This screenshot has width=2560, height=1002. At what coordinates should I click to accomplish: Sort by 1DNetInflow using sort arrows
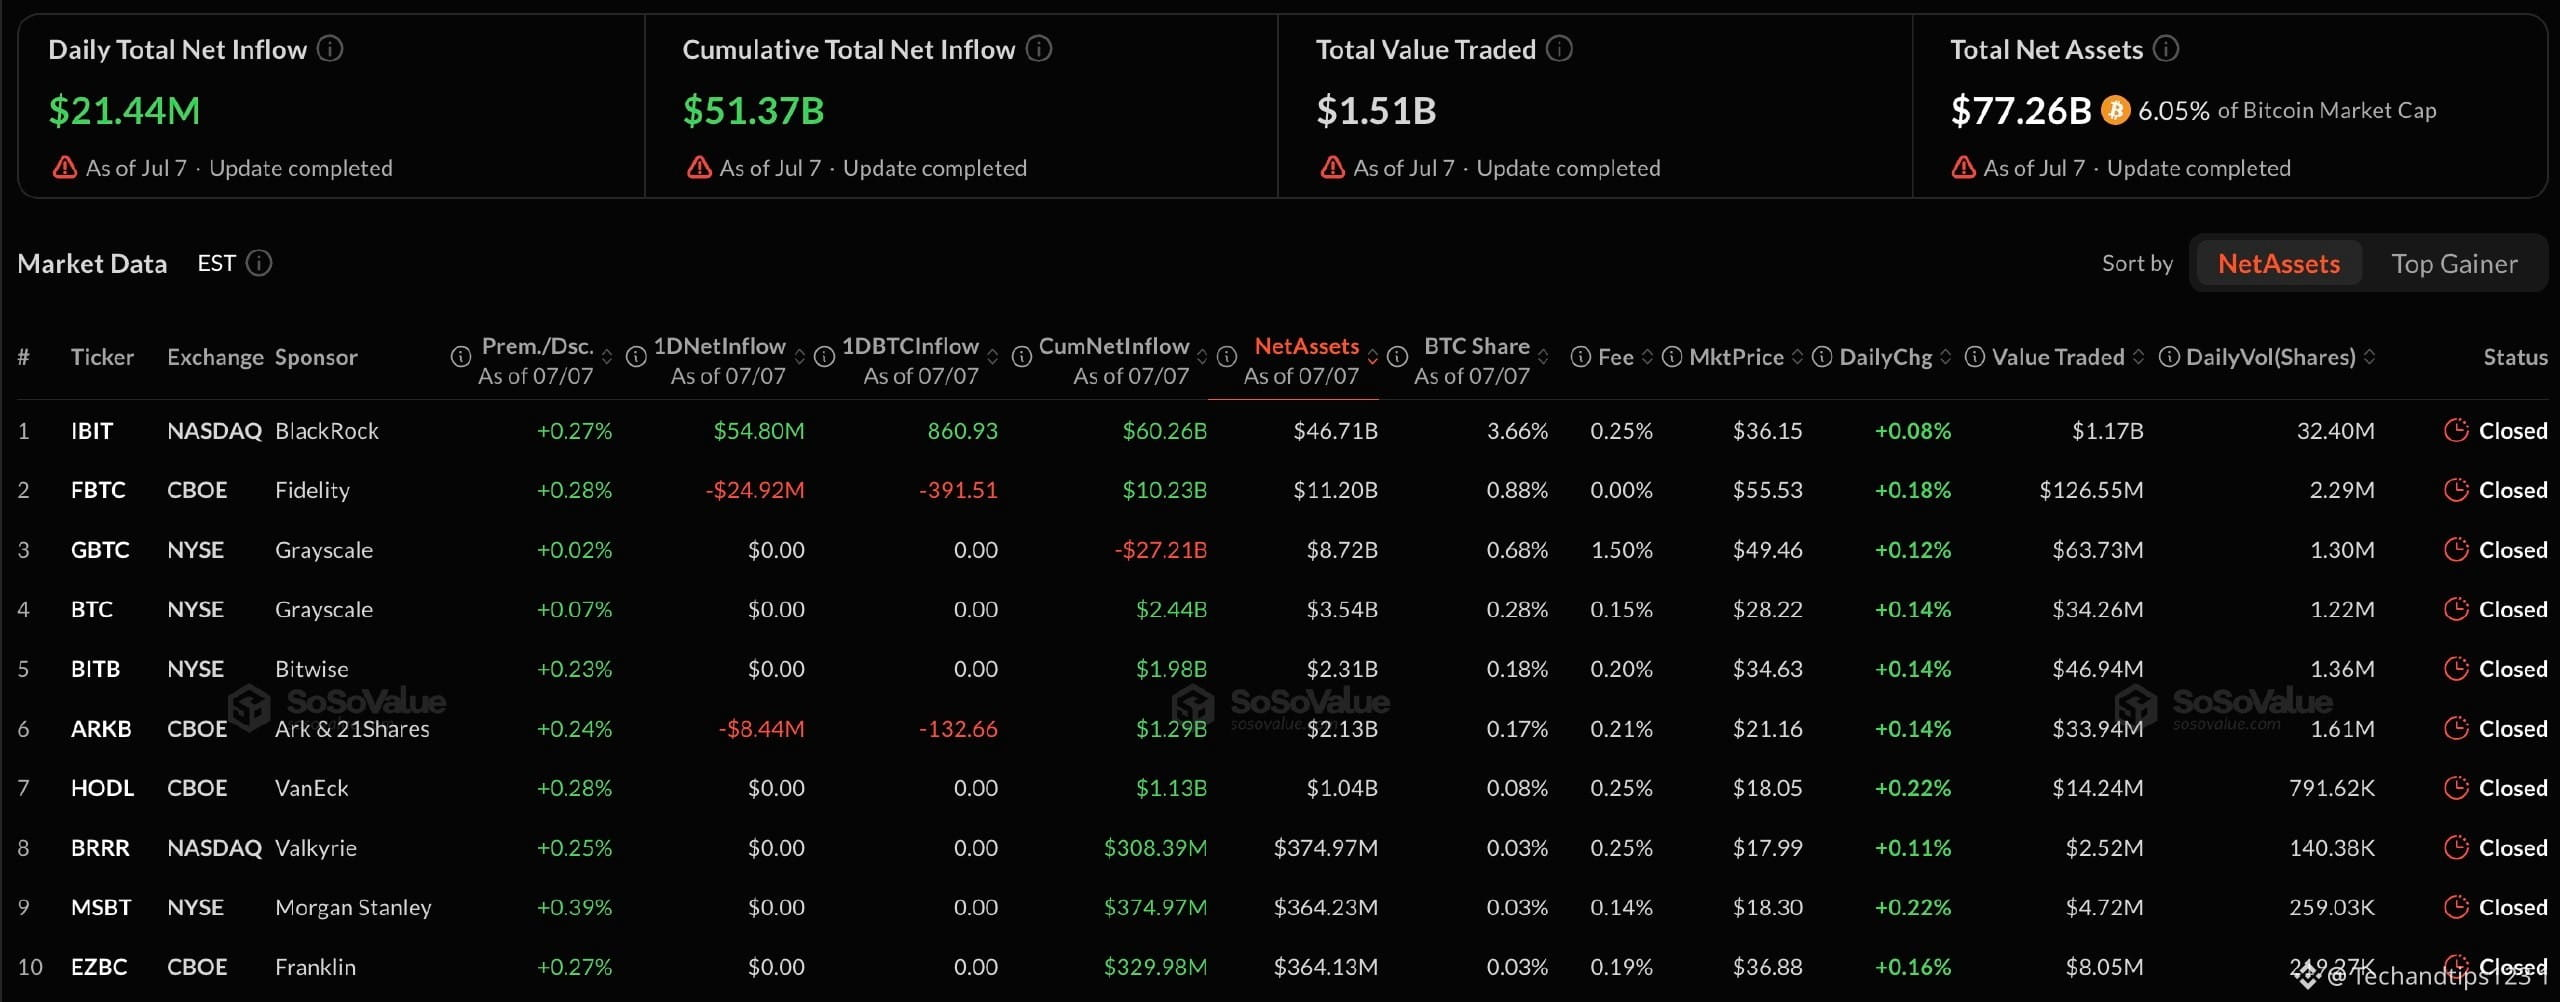click(x=800, y=357)
